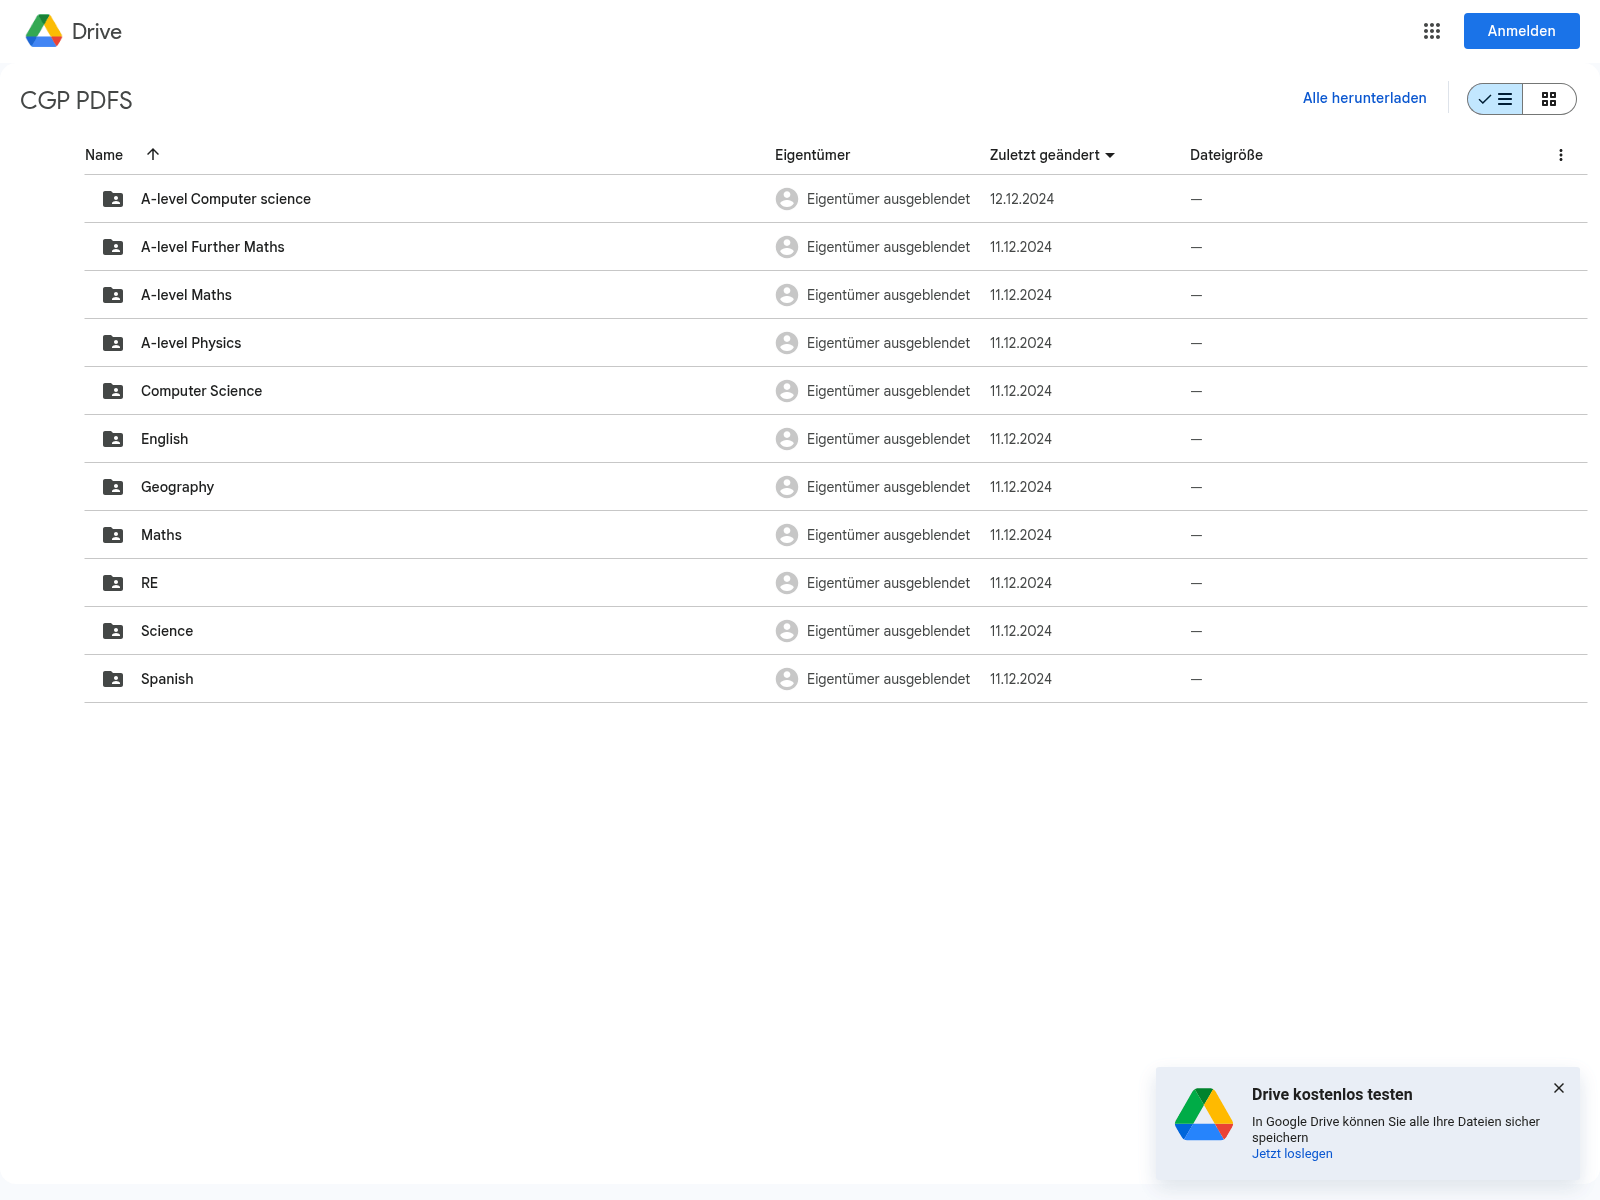This screenshot has height=1200, width=1600.
Task: Open the three-dot more options menu
Action: pyautogui.click(x=1560, y=155)
